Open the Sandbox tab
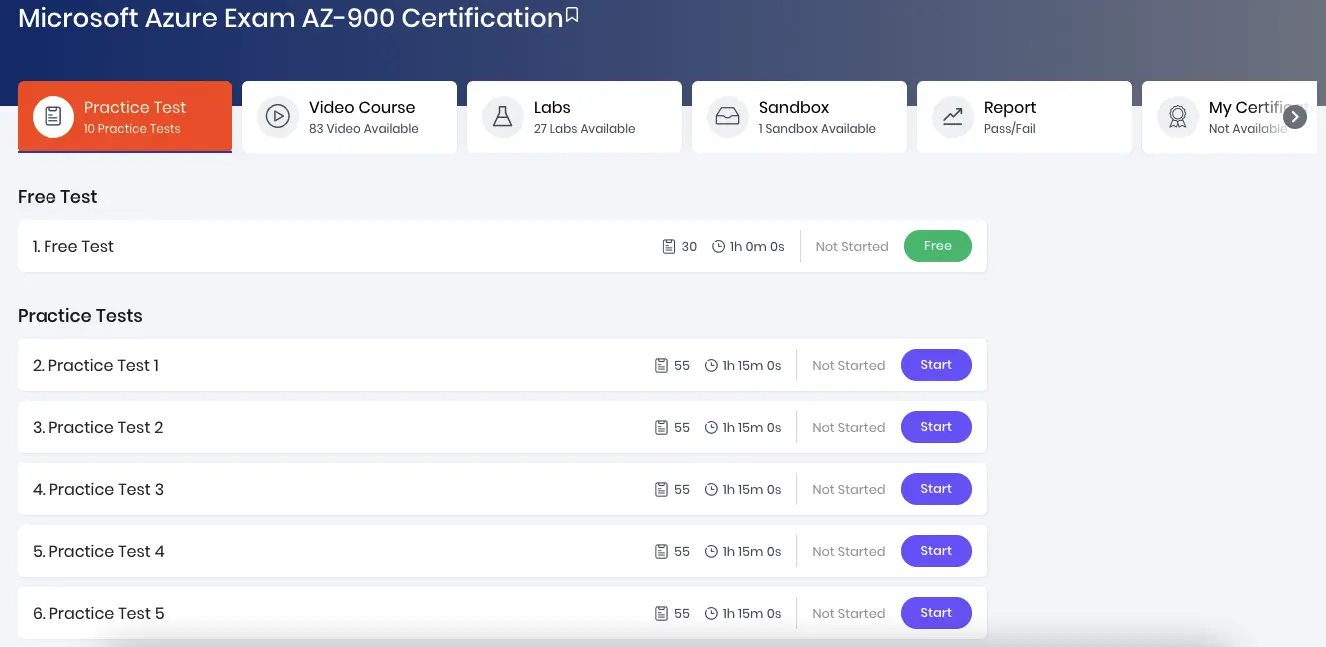The image size is (1326, 647). tap(799, 117)
